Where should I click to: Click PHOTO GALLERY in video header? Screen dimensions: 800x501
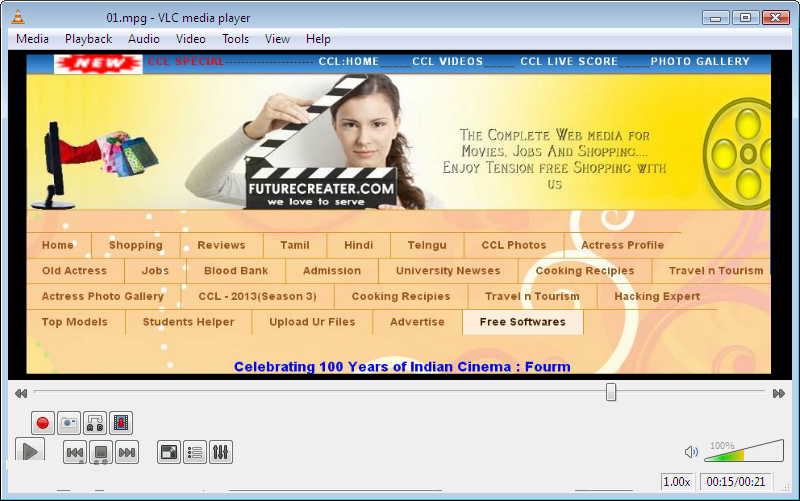click(x=700, y=62)
